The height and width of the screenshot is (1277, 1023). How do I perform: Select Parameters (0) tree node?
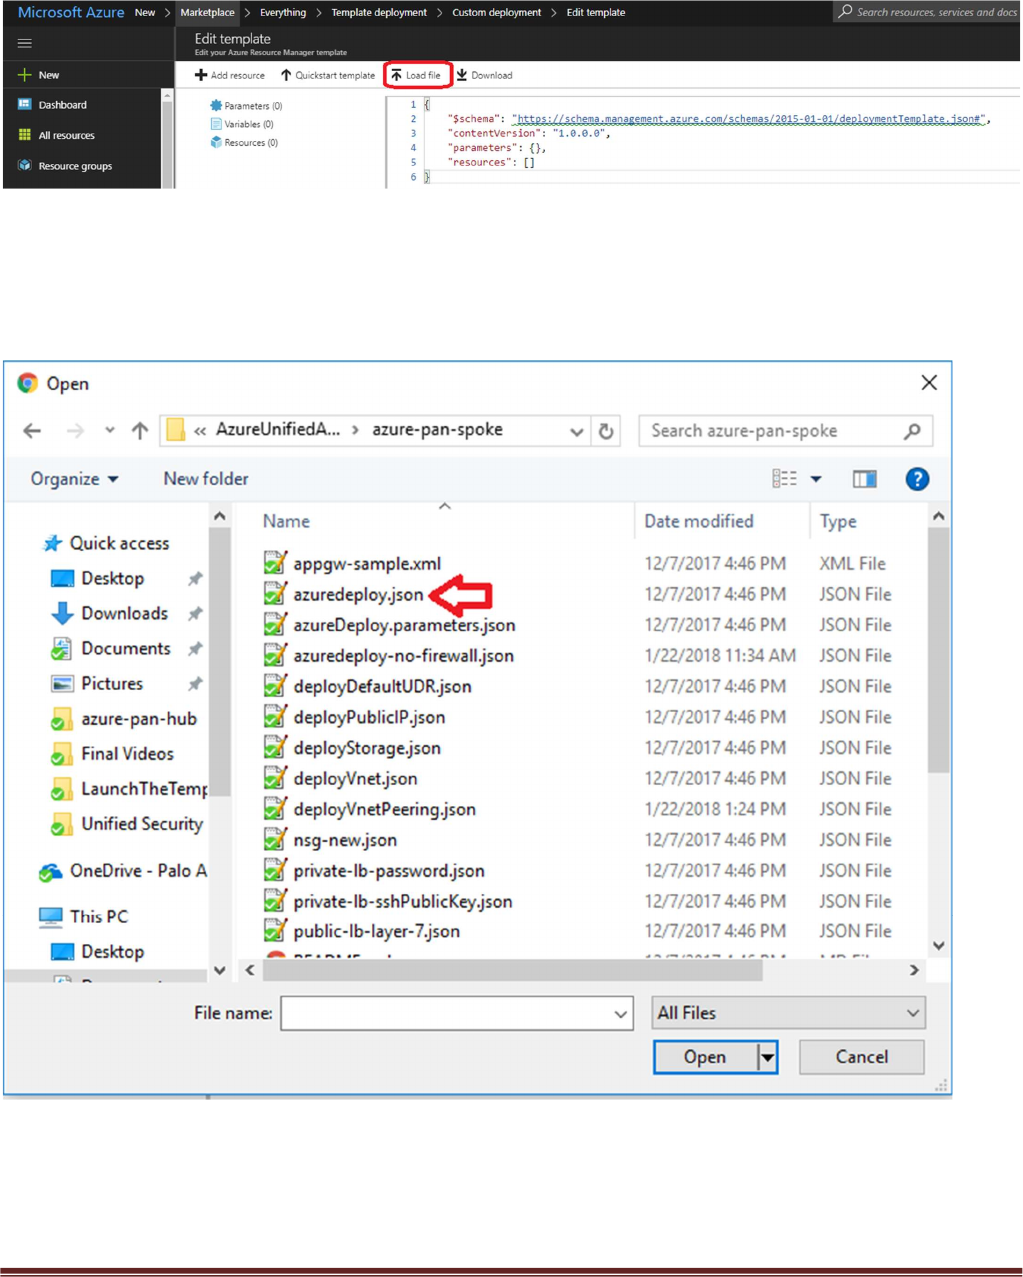(246, 105)
